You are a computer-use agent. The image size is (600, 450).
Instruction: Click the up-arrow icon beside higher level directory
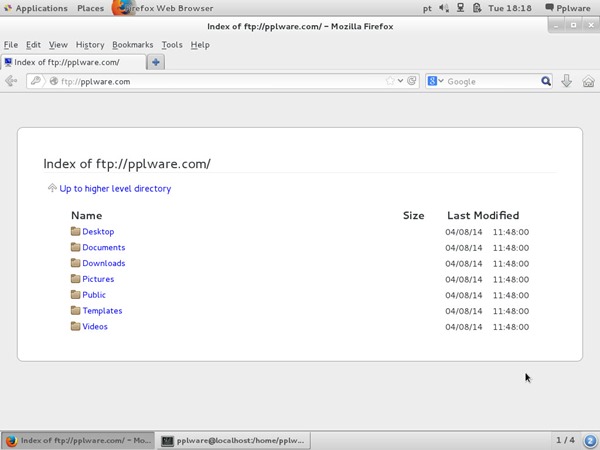click(x=52, y=188)
